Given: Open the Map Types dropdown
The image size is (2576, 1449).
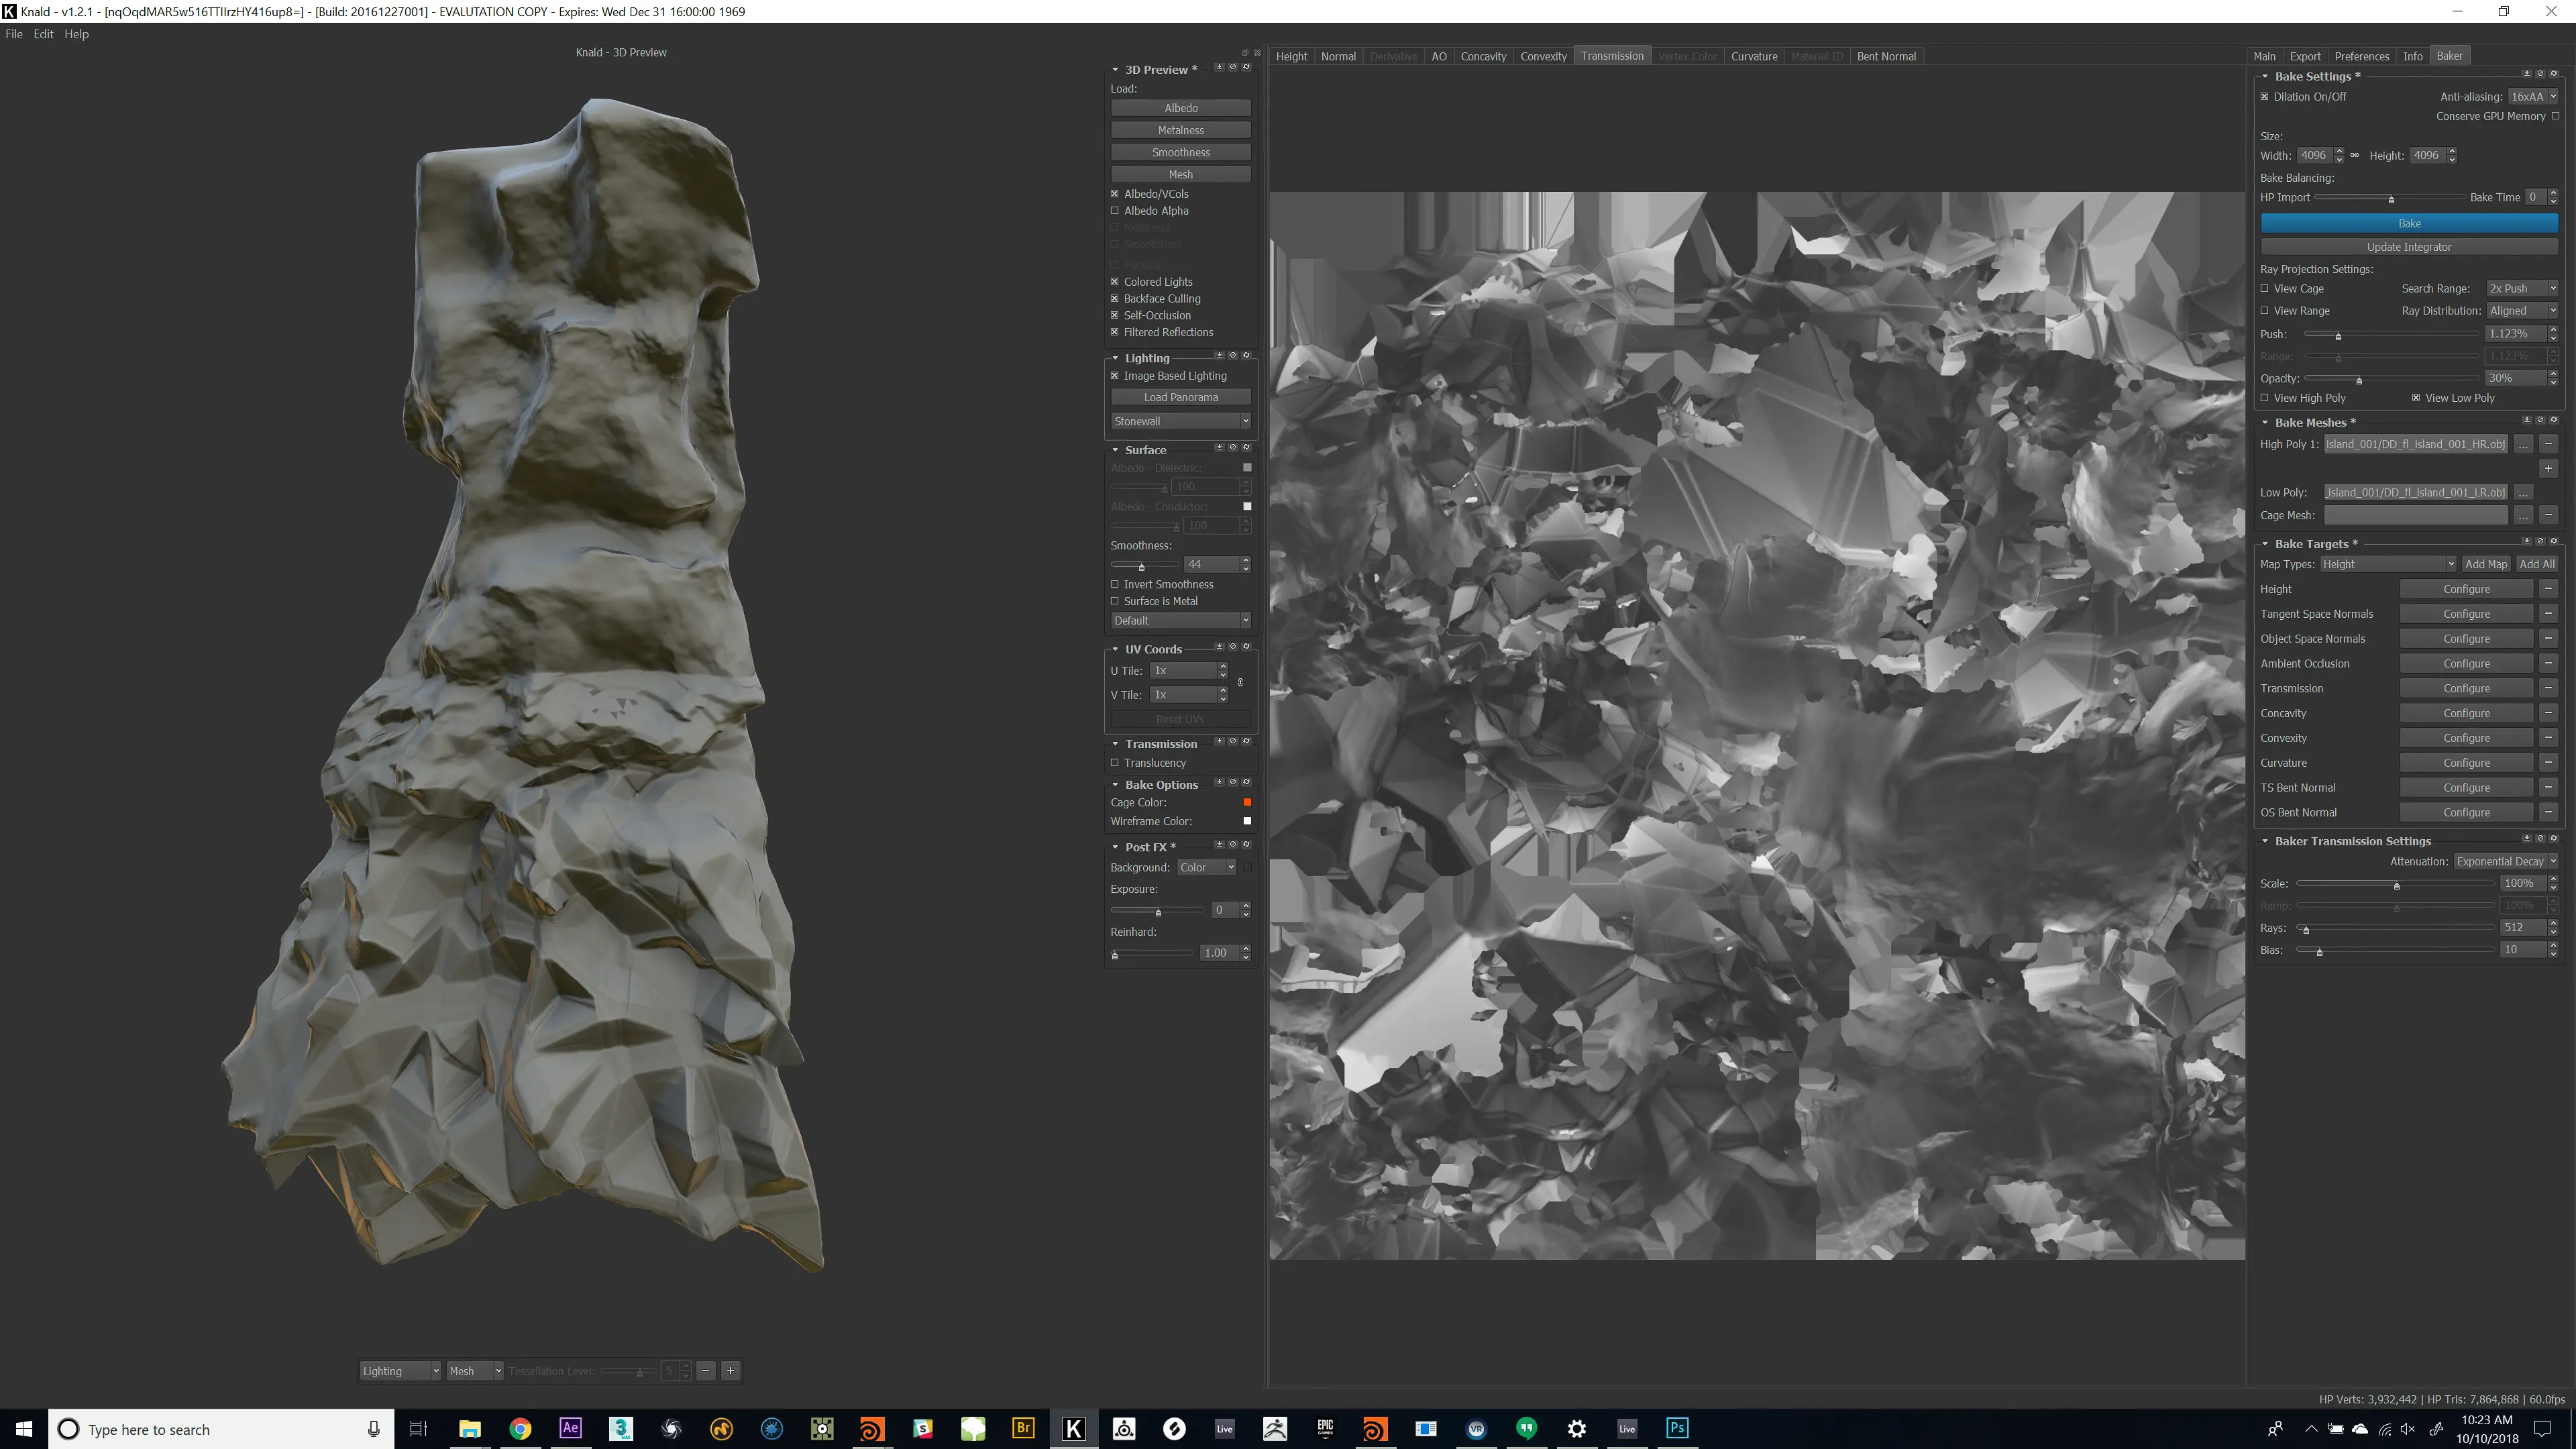Looking at the screenshot, I should click(x=2387, y=564).
